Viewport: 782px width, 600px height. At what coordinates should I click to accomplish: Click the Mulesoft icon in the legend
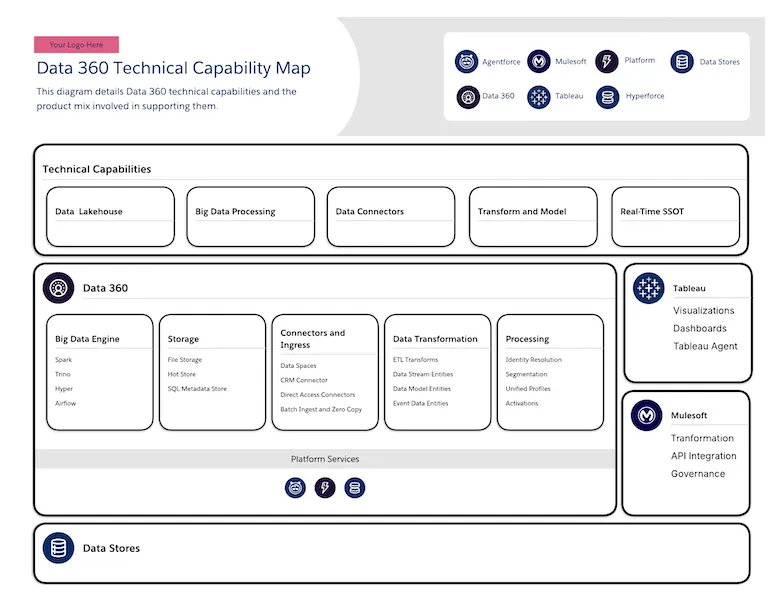[x=539, y=61]
